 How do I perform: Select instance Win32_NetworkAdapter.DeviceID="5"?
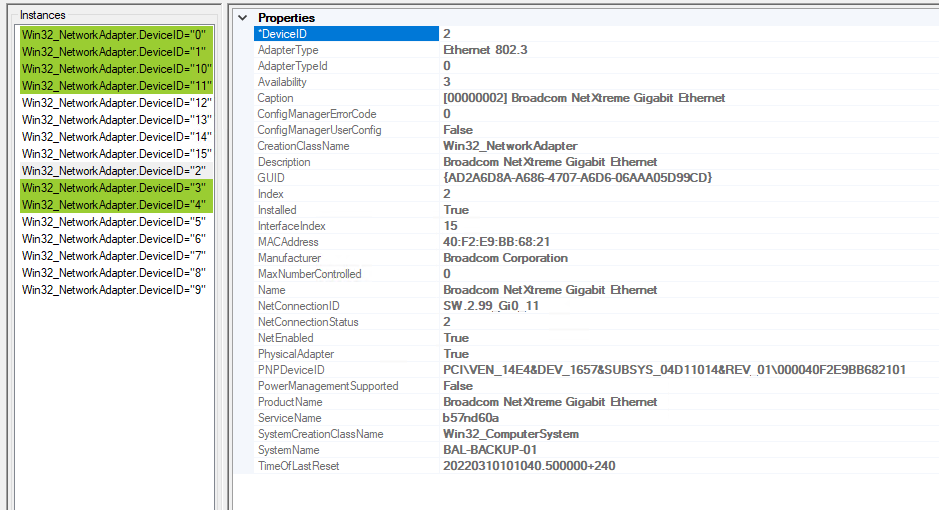[x=114, y=221]
